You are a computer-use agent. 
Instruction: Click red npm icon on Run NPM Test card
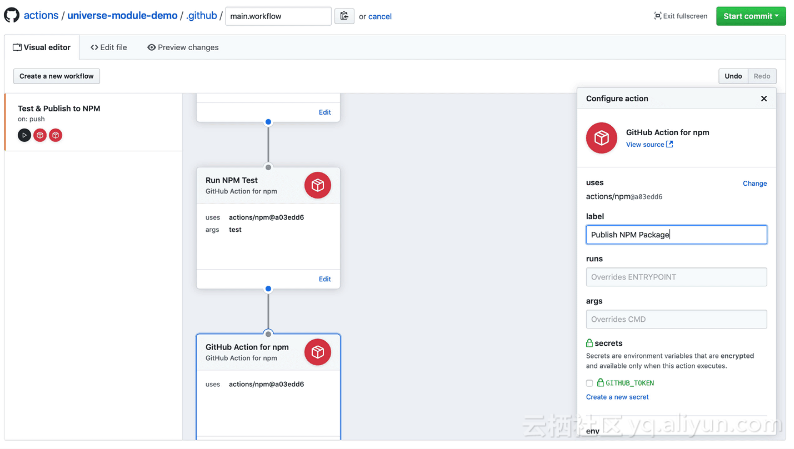click(x=317, y=185)
